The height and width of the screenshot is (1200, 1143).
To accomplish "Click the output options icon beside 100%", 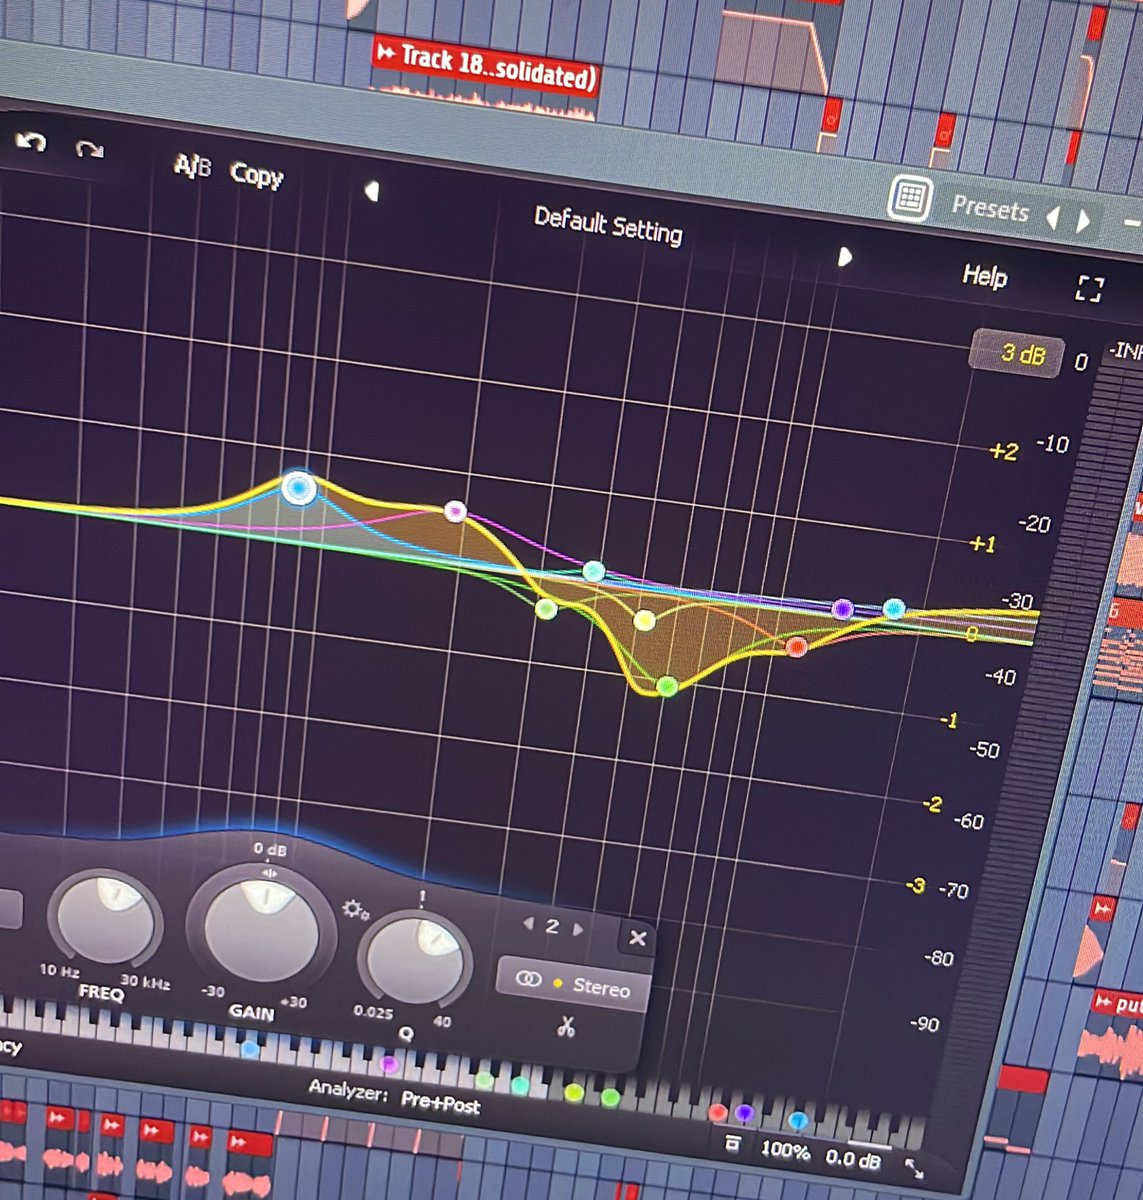I will click(x=733, y=1143).
